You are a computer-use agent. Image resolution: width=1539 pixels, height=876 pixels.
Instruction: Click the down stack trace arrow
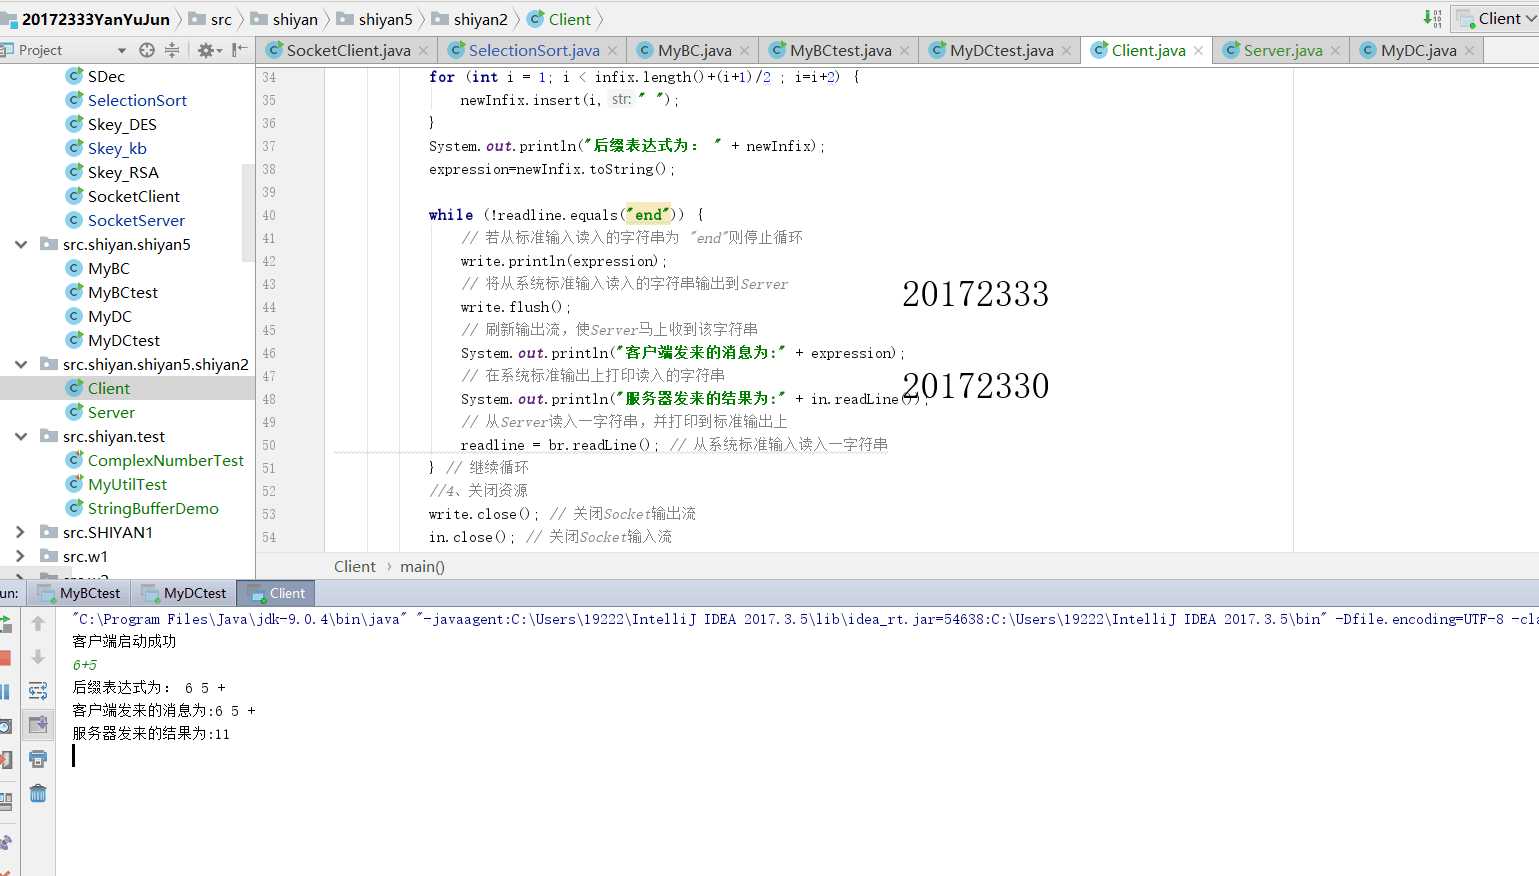tap(38, 657)
